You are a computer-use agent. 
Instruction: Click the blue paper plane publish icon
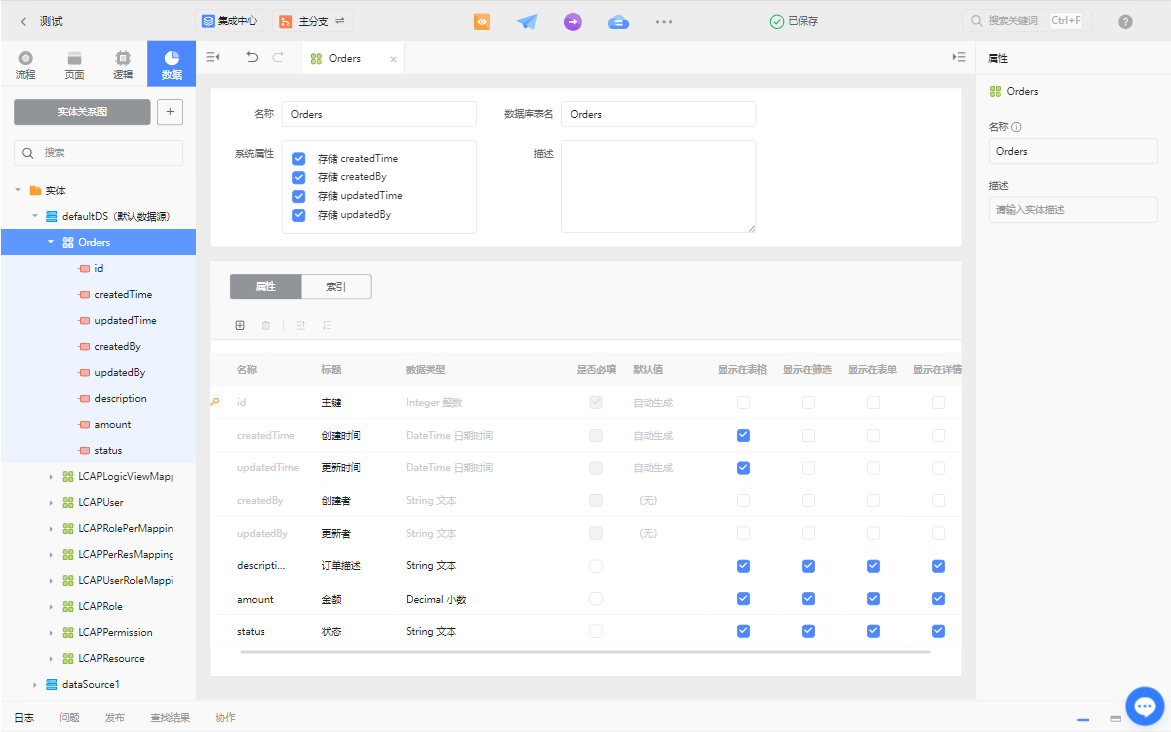[x=527, y=22]
